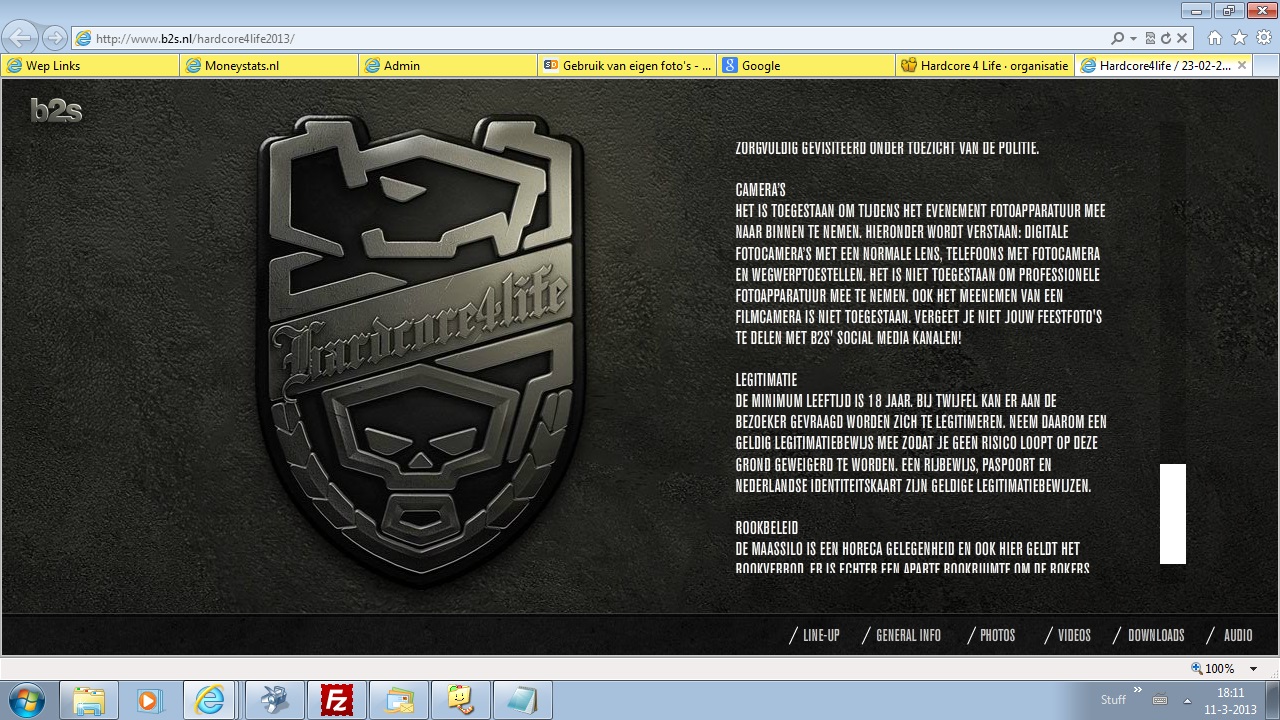Open the DOWNLOADS page link
The height and width of the screenshot is (720, 1280).
(x=1156, y=635)
